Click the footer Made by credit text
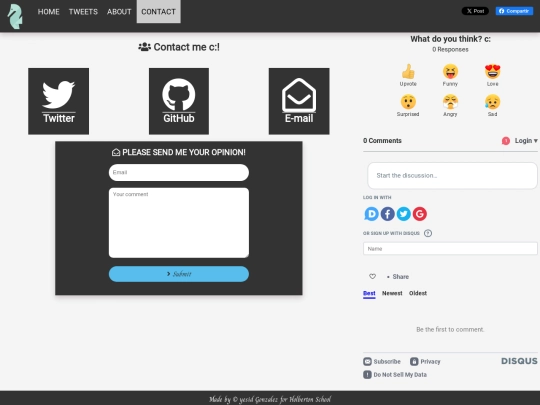The width and height of the screenshot is (540, 405). pos(270,399)
